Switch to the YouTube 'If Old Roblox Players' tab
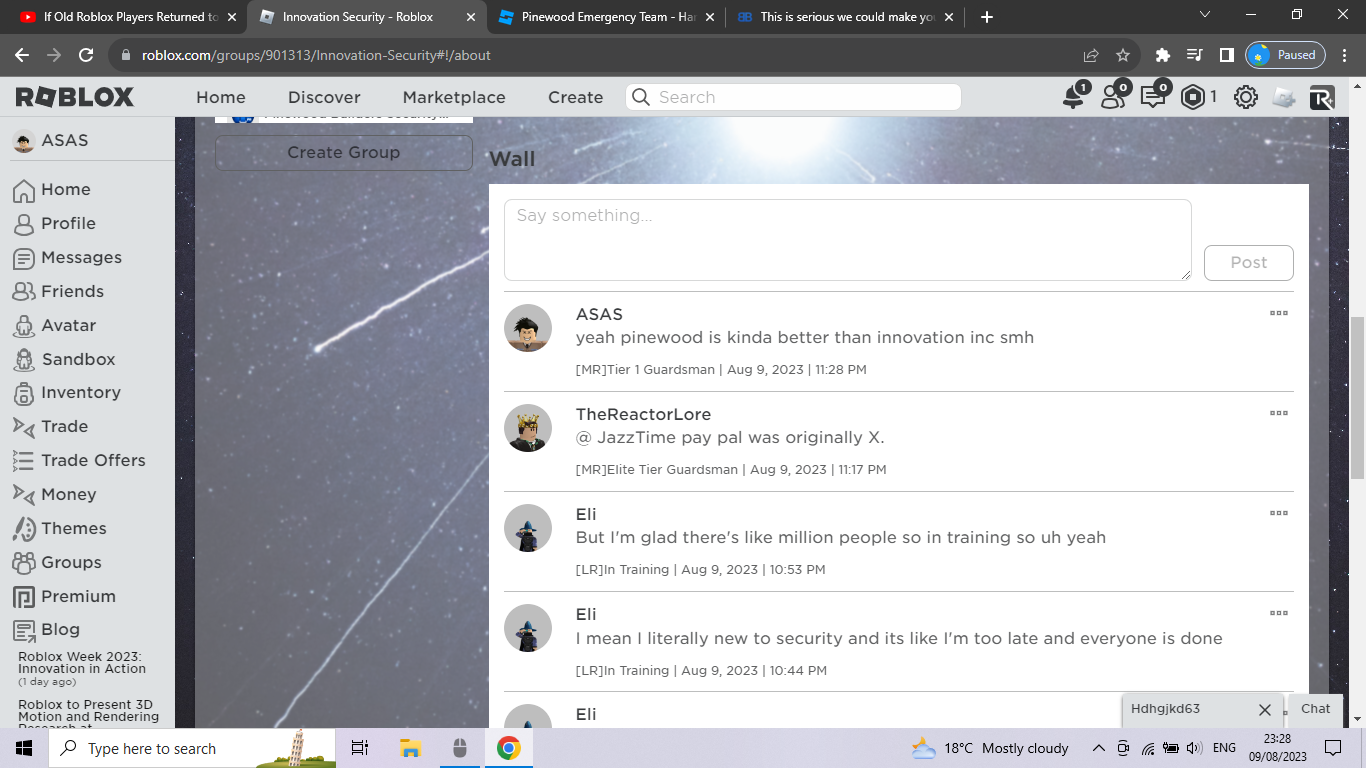Screen dimensions: 1366x768 (x=127, y=17)
